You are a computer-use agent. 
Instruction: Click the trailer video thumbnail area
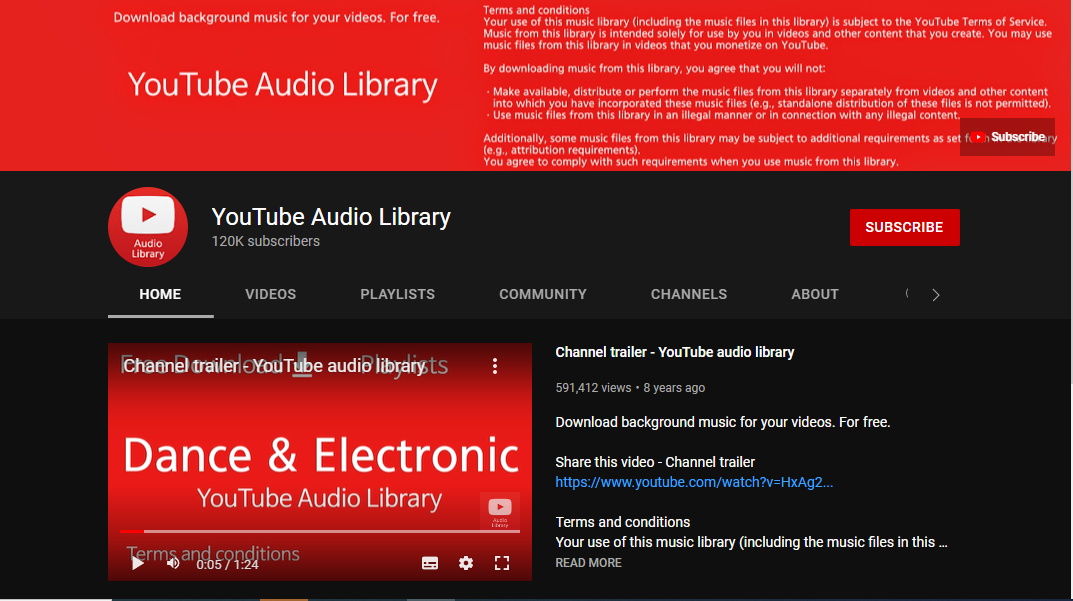point(320,462)
